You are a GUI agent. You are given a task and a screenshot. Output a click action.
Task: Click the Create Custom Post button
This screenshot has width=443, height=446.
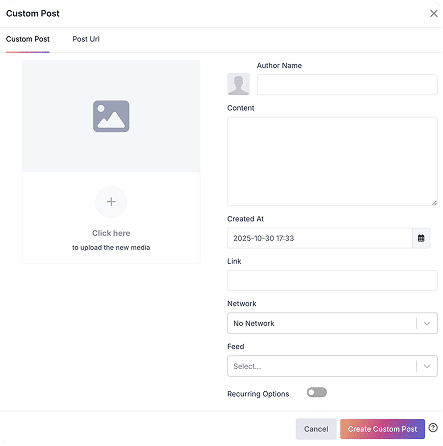click(x=383, y=429)
